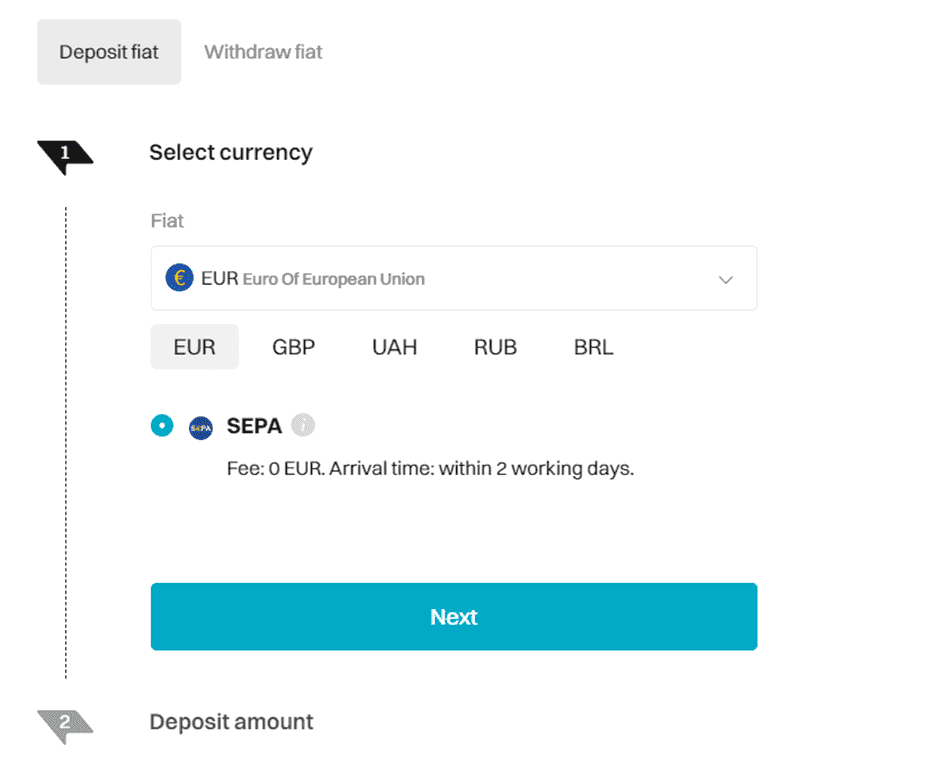Viewport: 940px width, 772px height.
Task: Select the SEPA radio button
Action: [x=161, y=425]
